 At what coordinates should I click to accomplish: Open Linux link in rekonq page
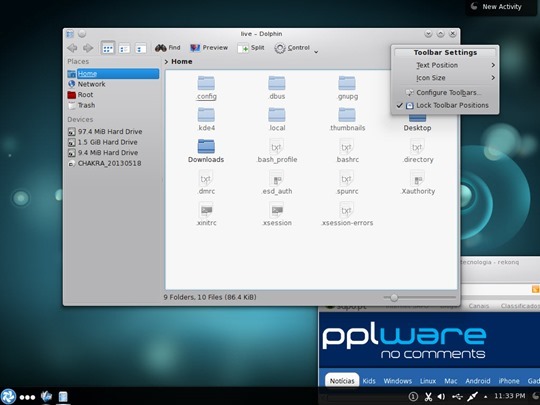(x=428, y=381)
